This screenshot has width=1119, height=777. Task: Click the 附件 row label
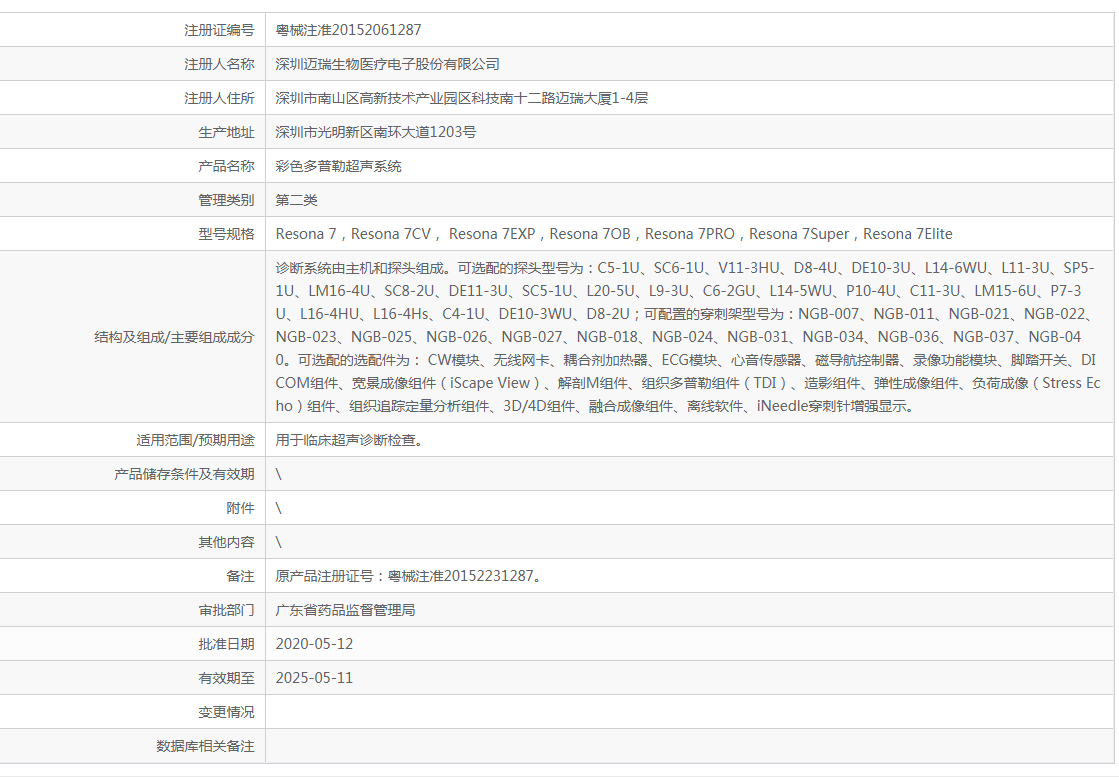point(240,508)
